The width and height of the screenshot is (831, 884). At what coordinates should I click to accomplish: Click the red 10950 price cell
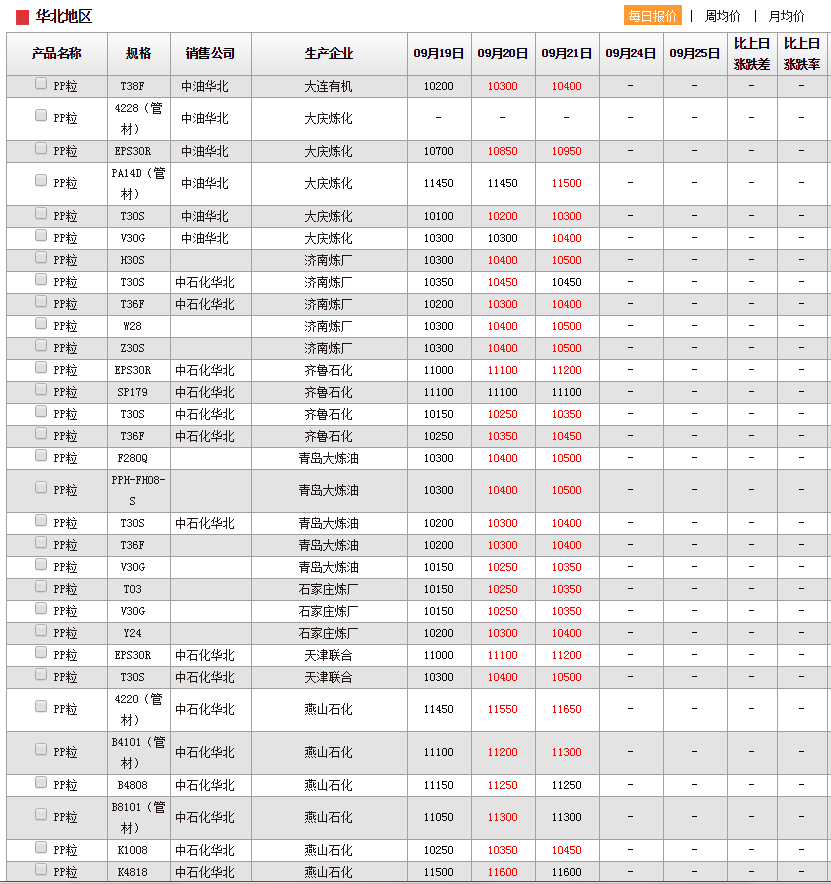(567, 151)
